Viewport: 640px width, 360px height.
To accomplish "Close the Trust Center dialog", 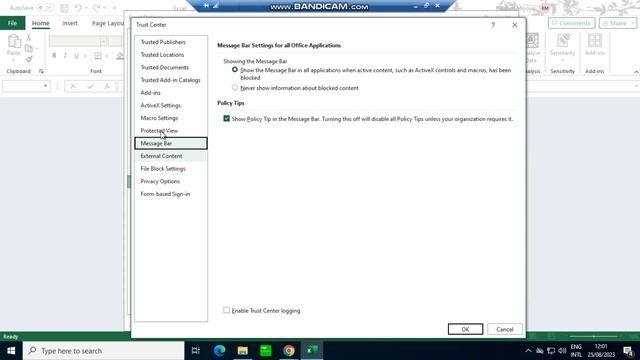I will click(x=515, y=25).
